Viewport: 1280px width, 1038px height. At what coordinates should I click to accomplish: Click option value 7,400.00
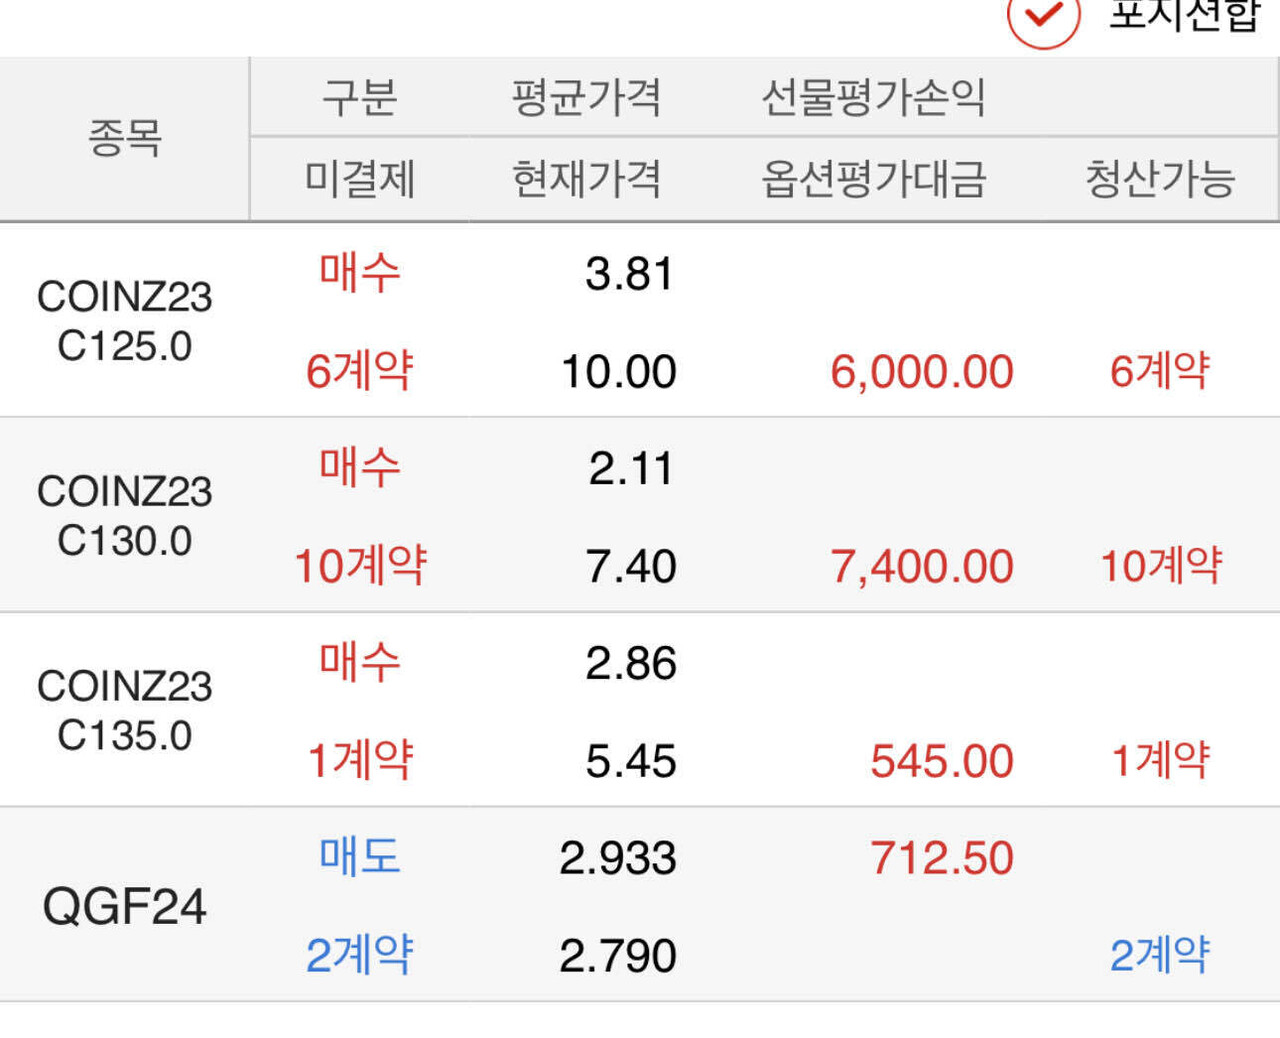tap(922, 567)
